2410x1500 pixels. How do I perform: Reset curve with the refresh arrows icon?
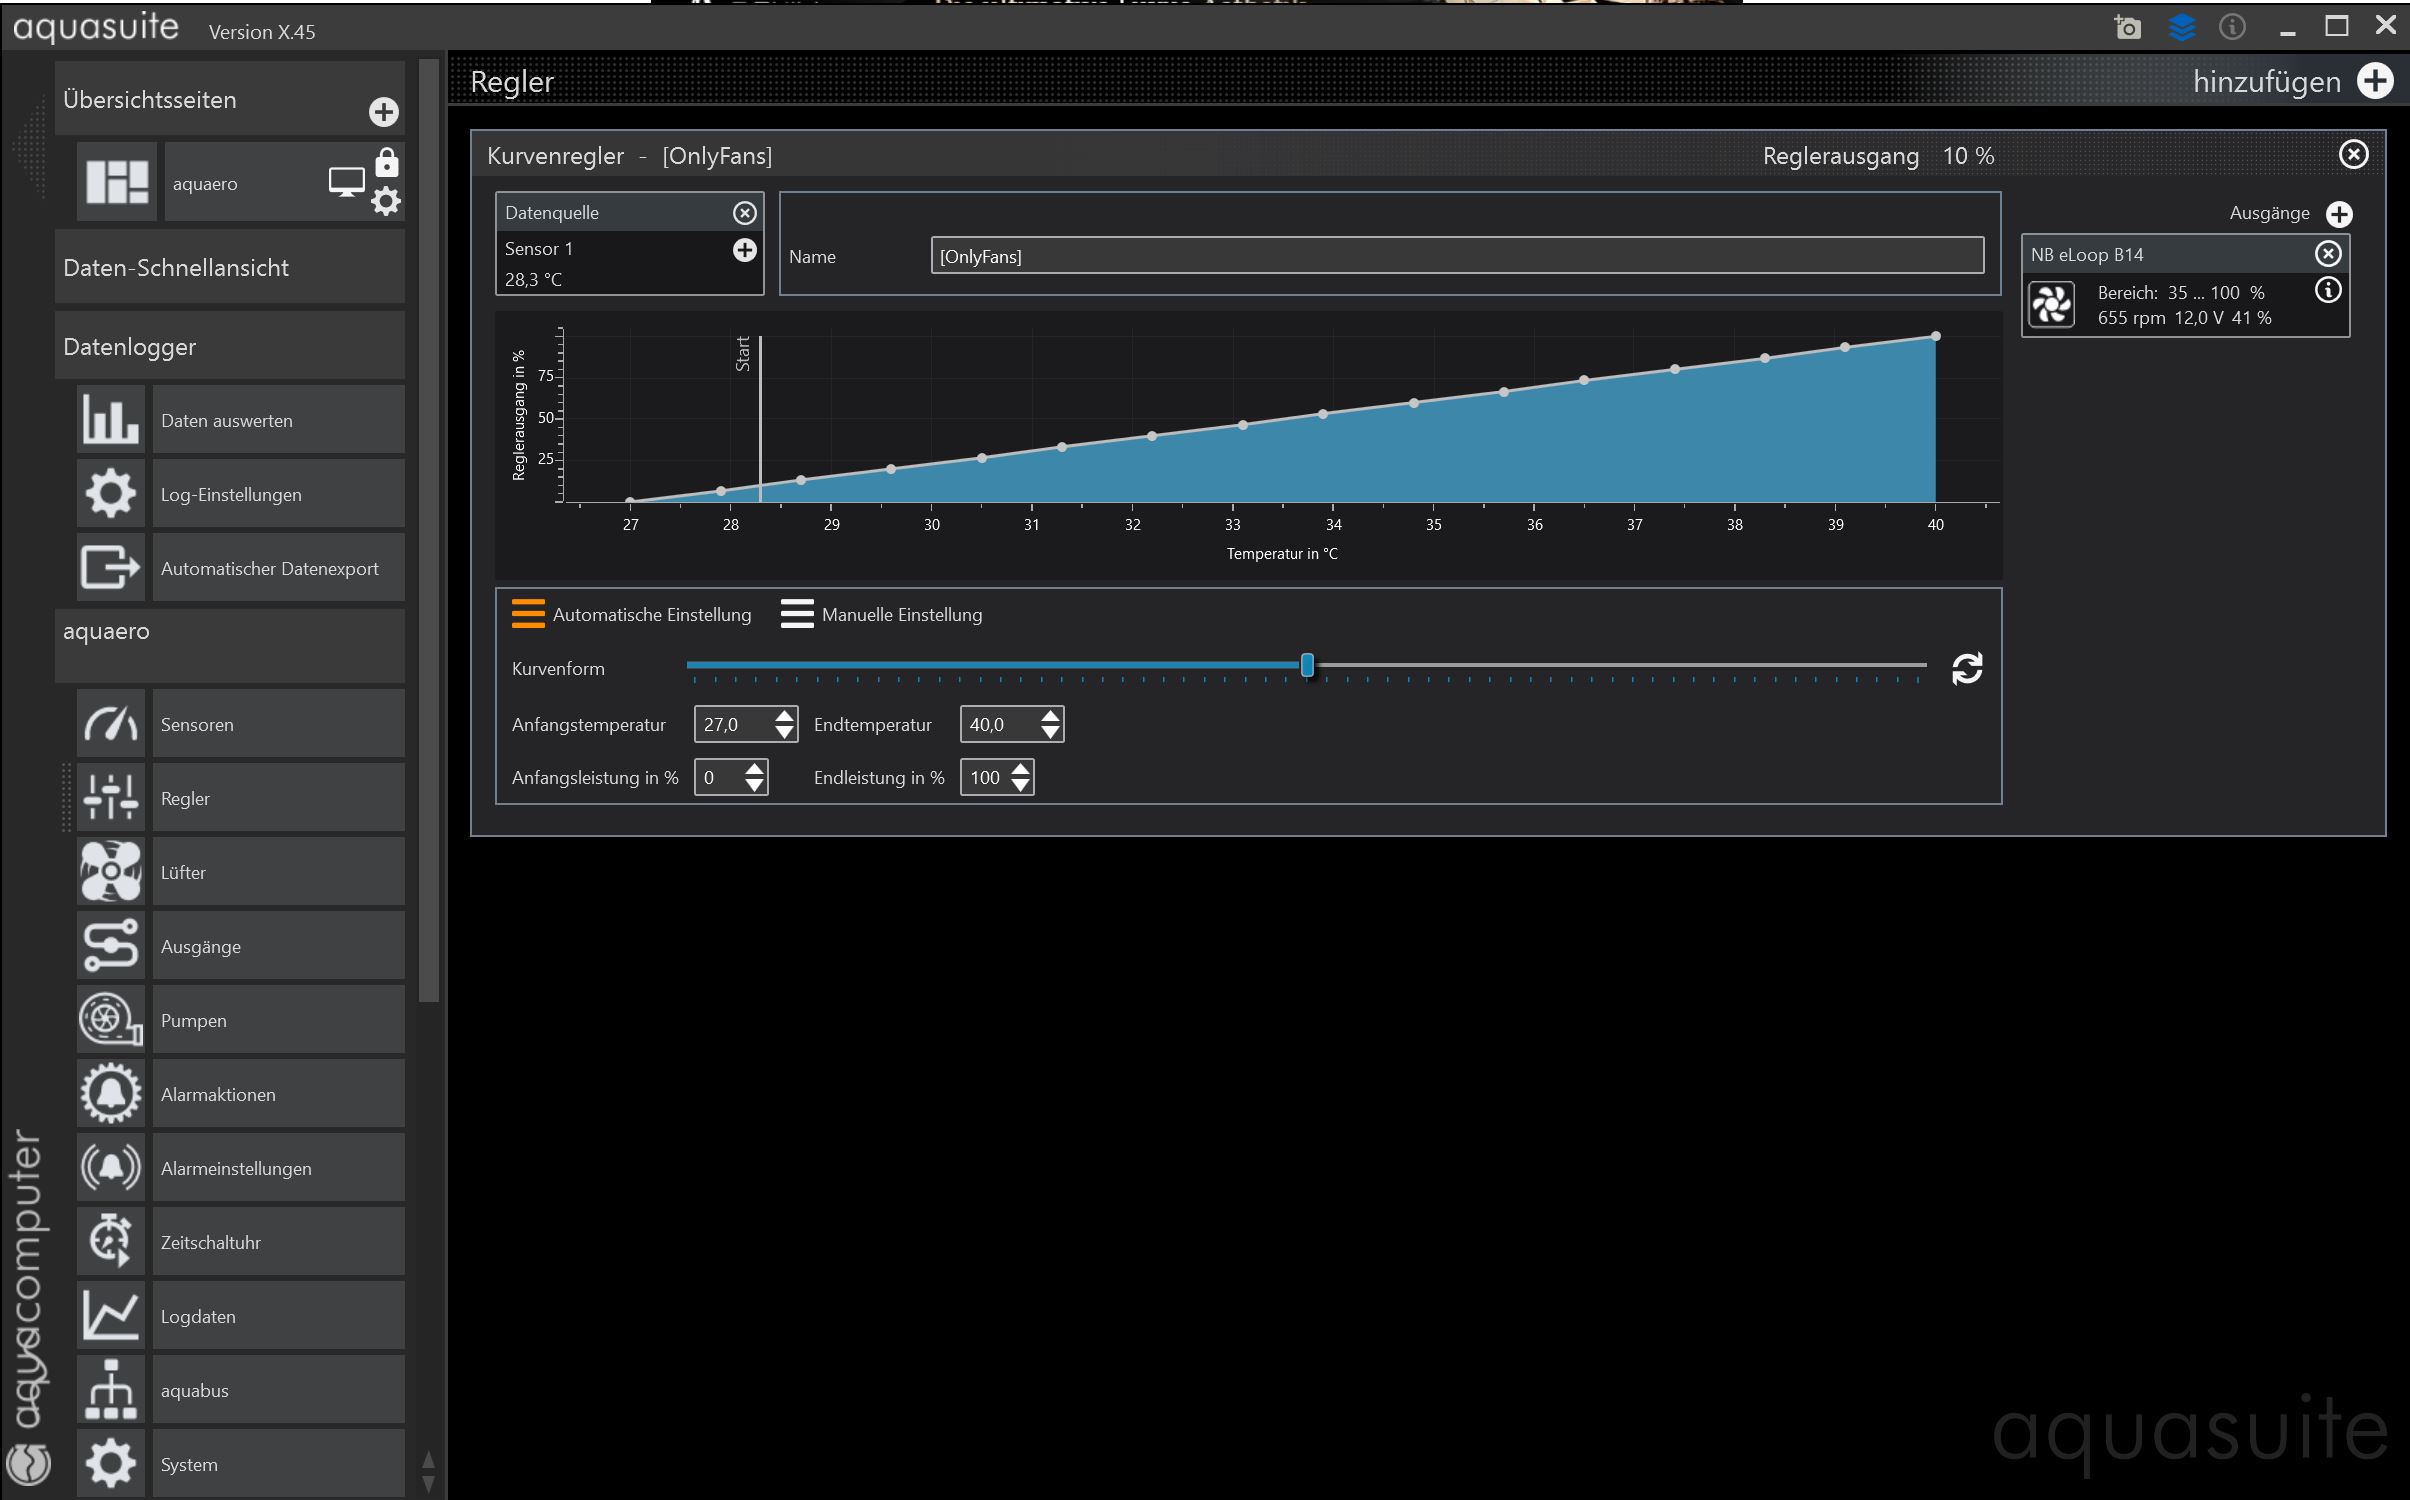click(x=1966, y=668)
